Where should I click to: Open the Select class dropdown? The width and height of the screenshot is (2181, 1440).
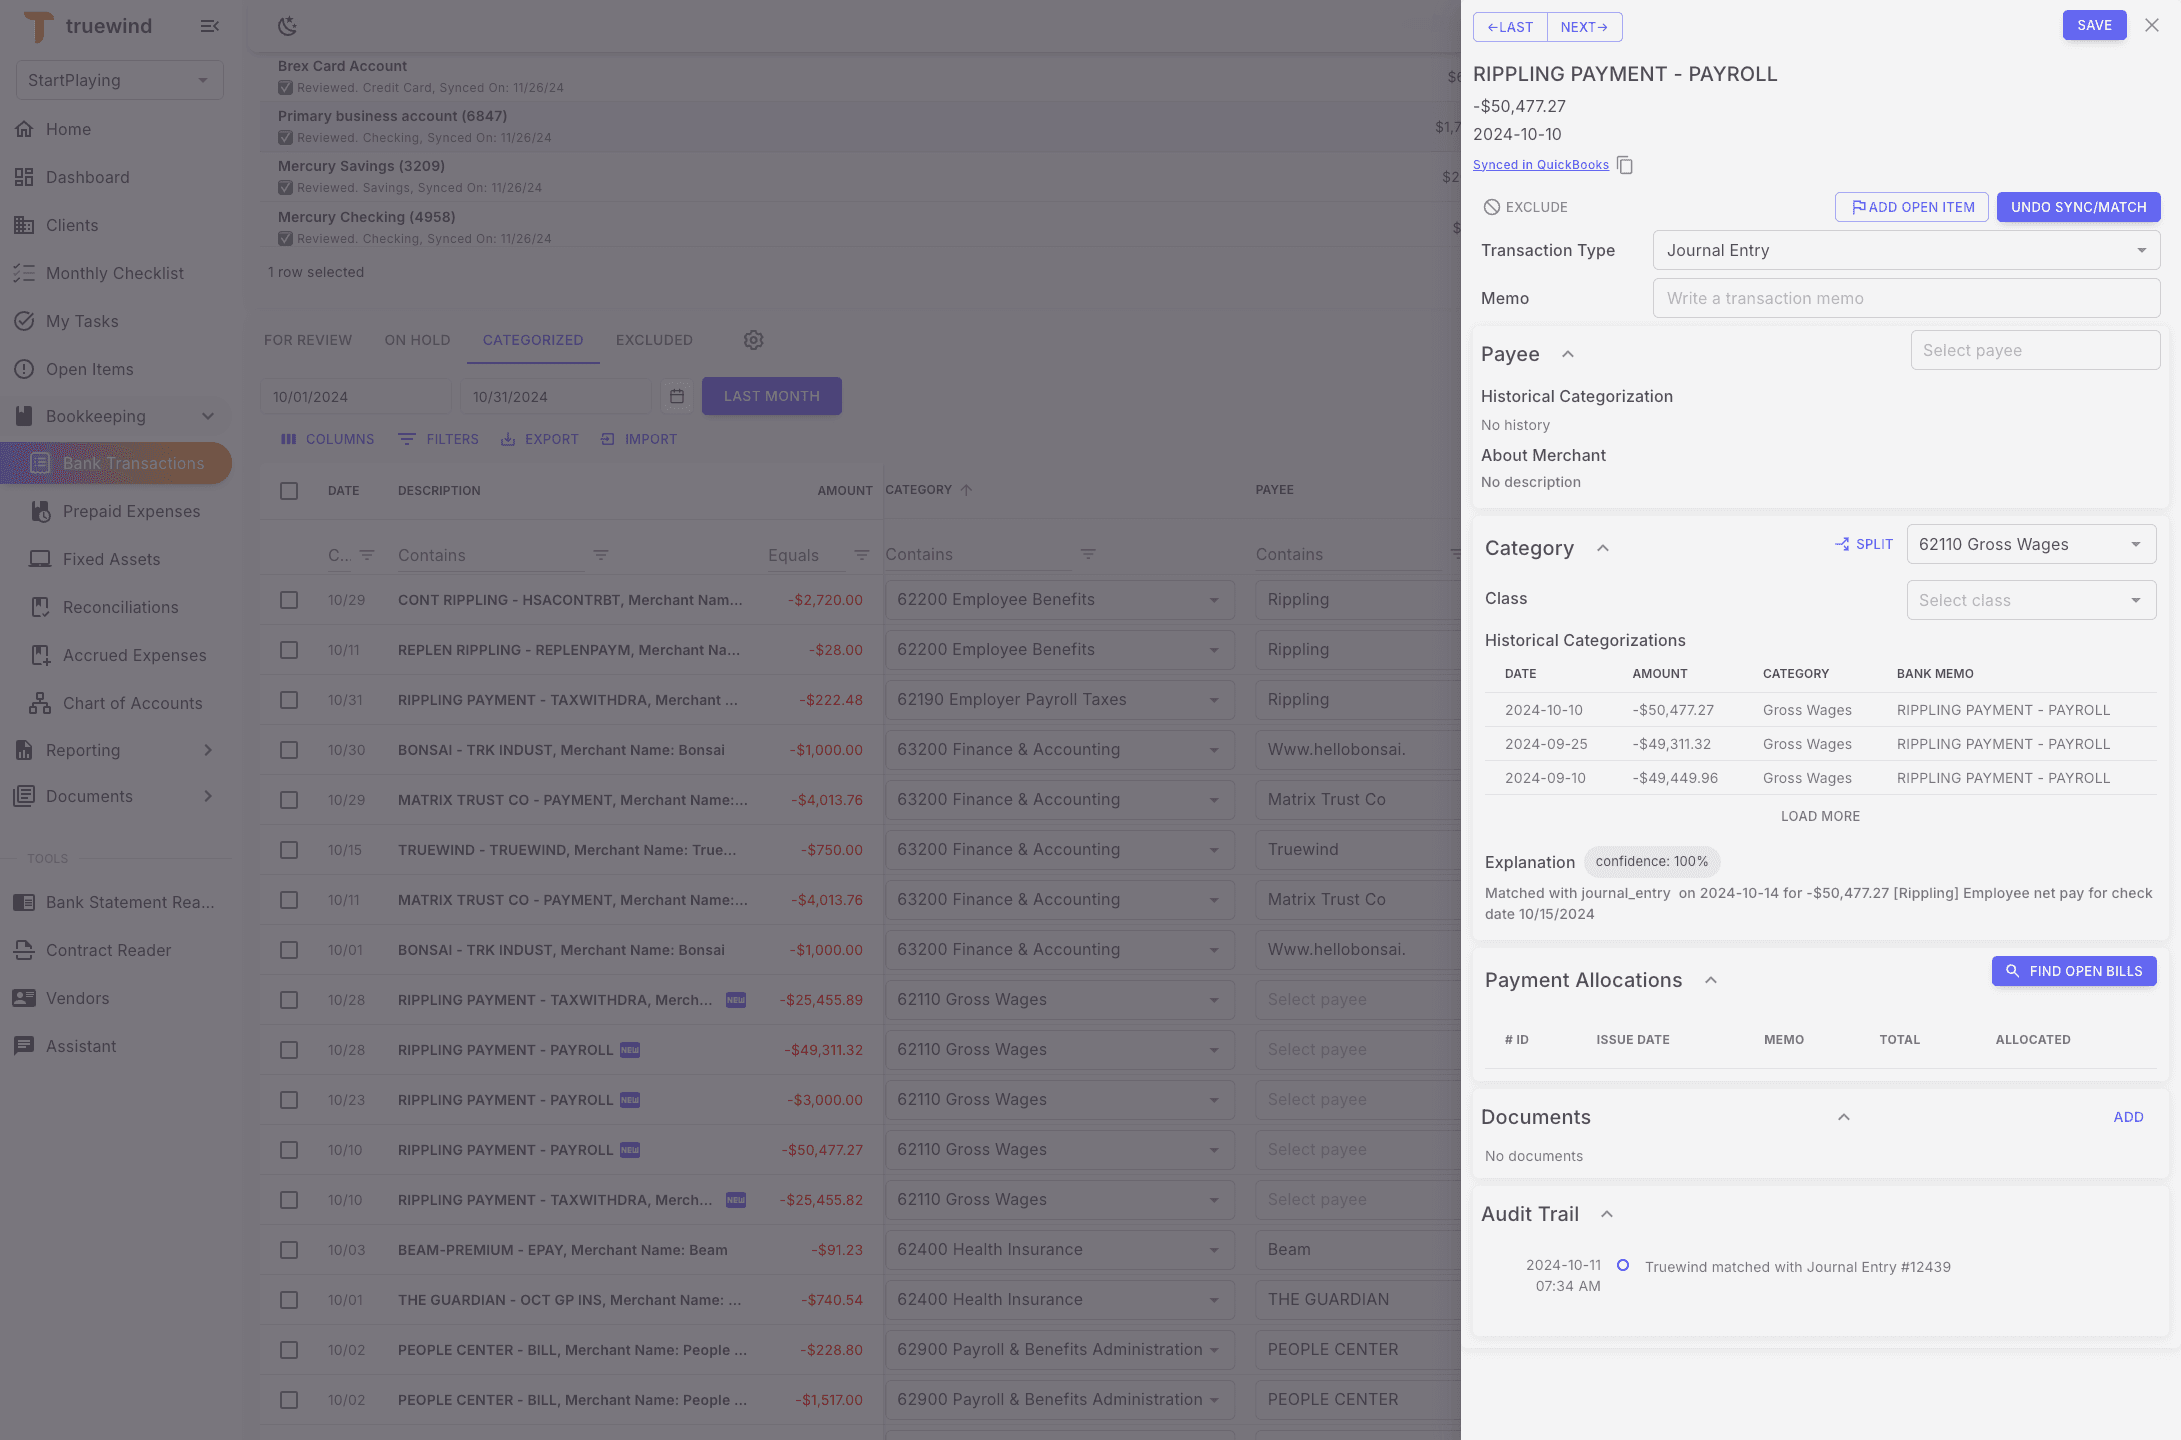(2031, 600)
